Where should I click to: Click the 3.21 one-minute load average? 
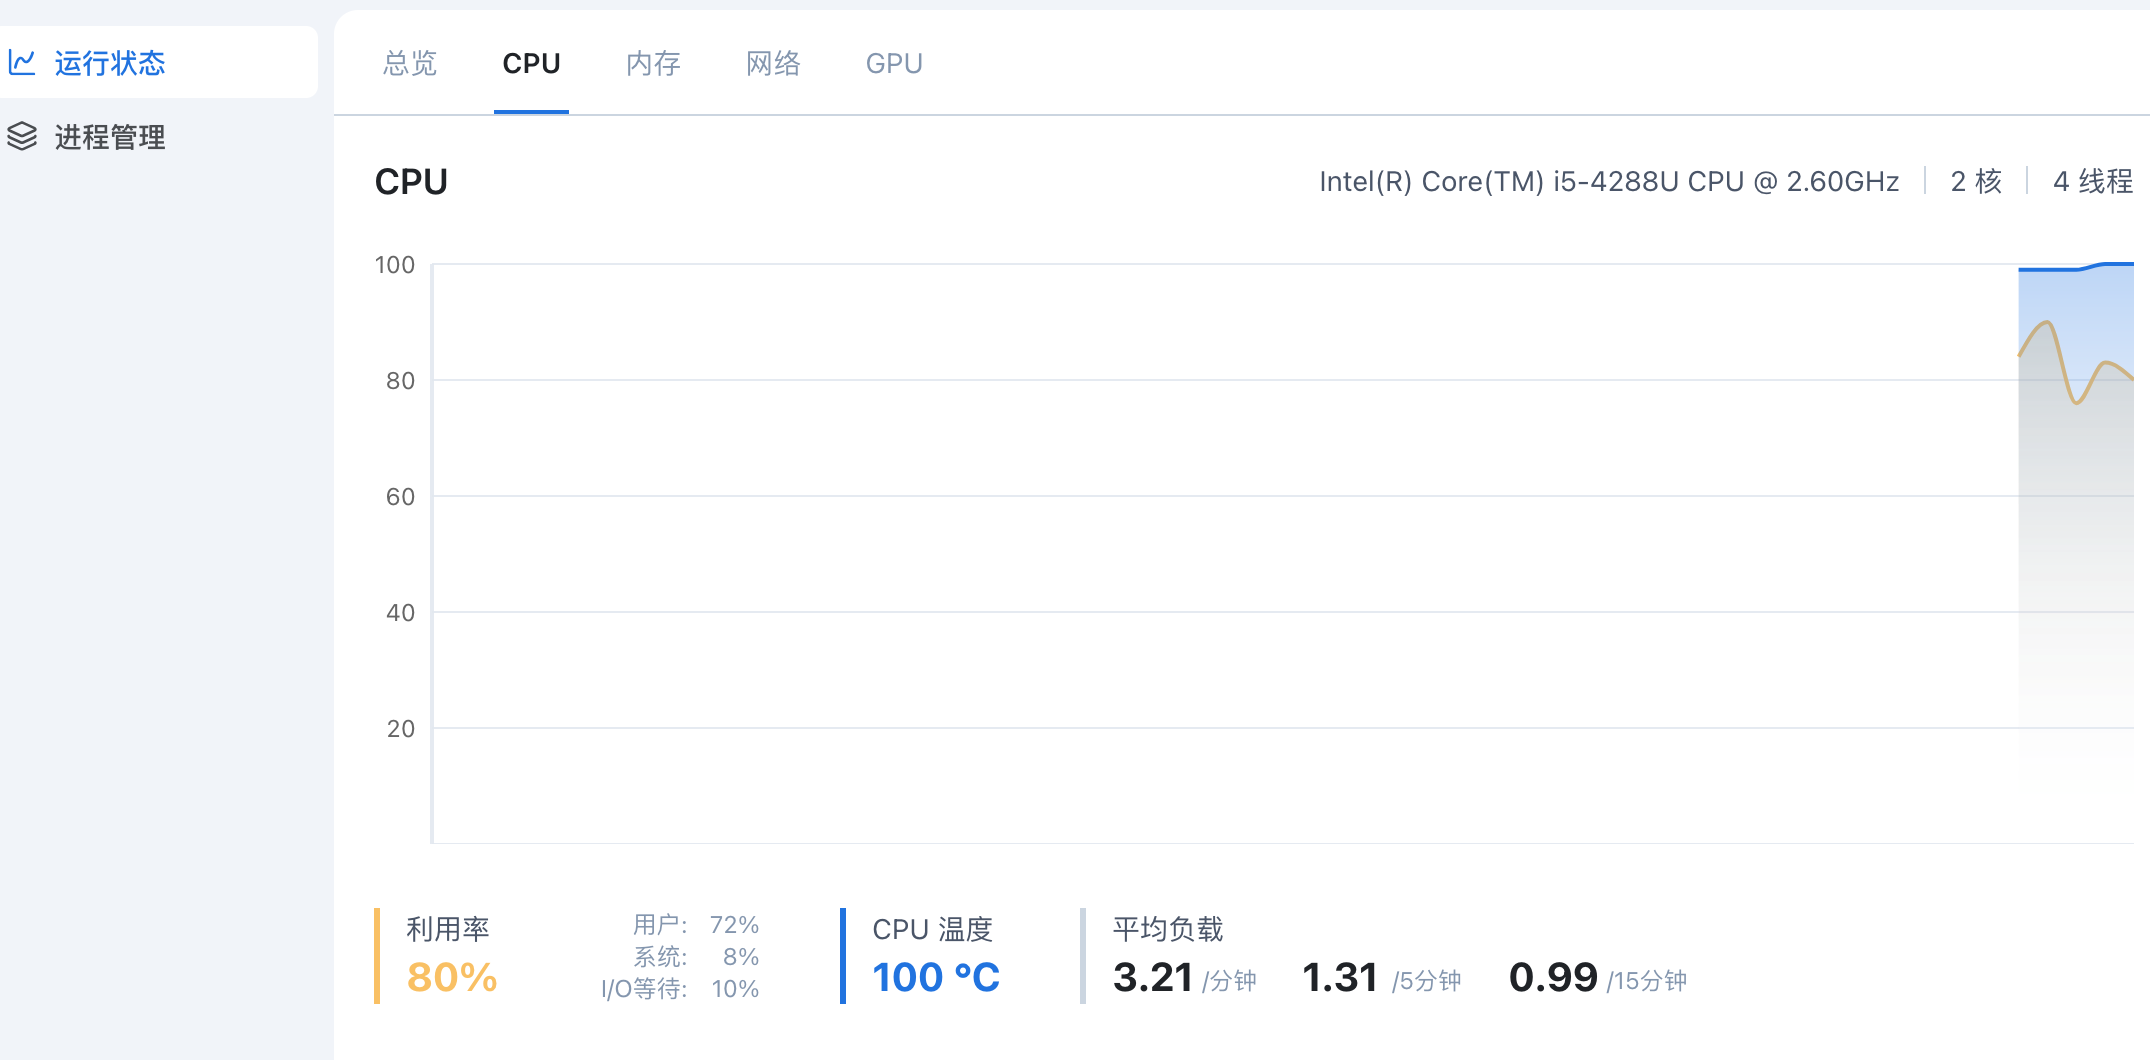tap(1153, 978)
